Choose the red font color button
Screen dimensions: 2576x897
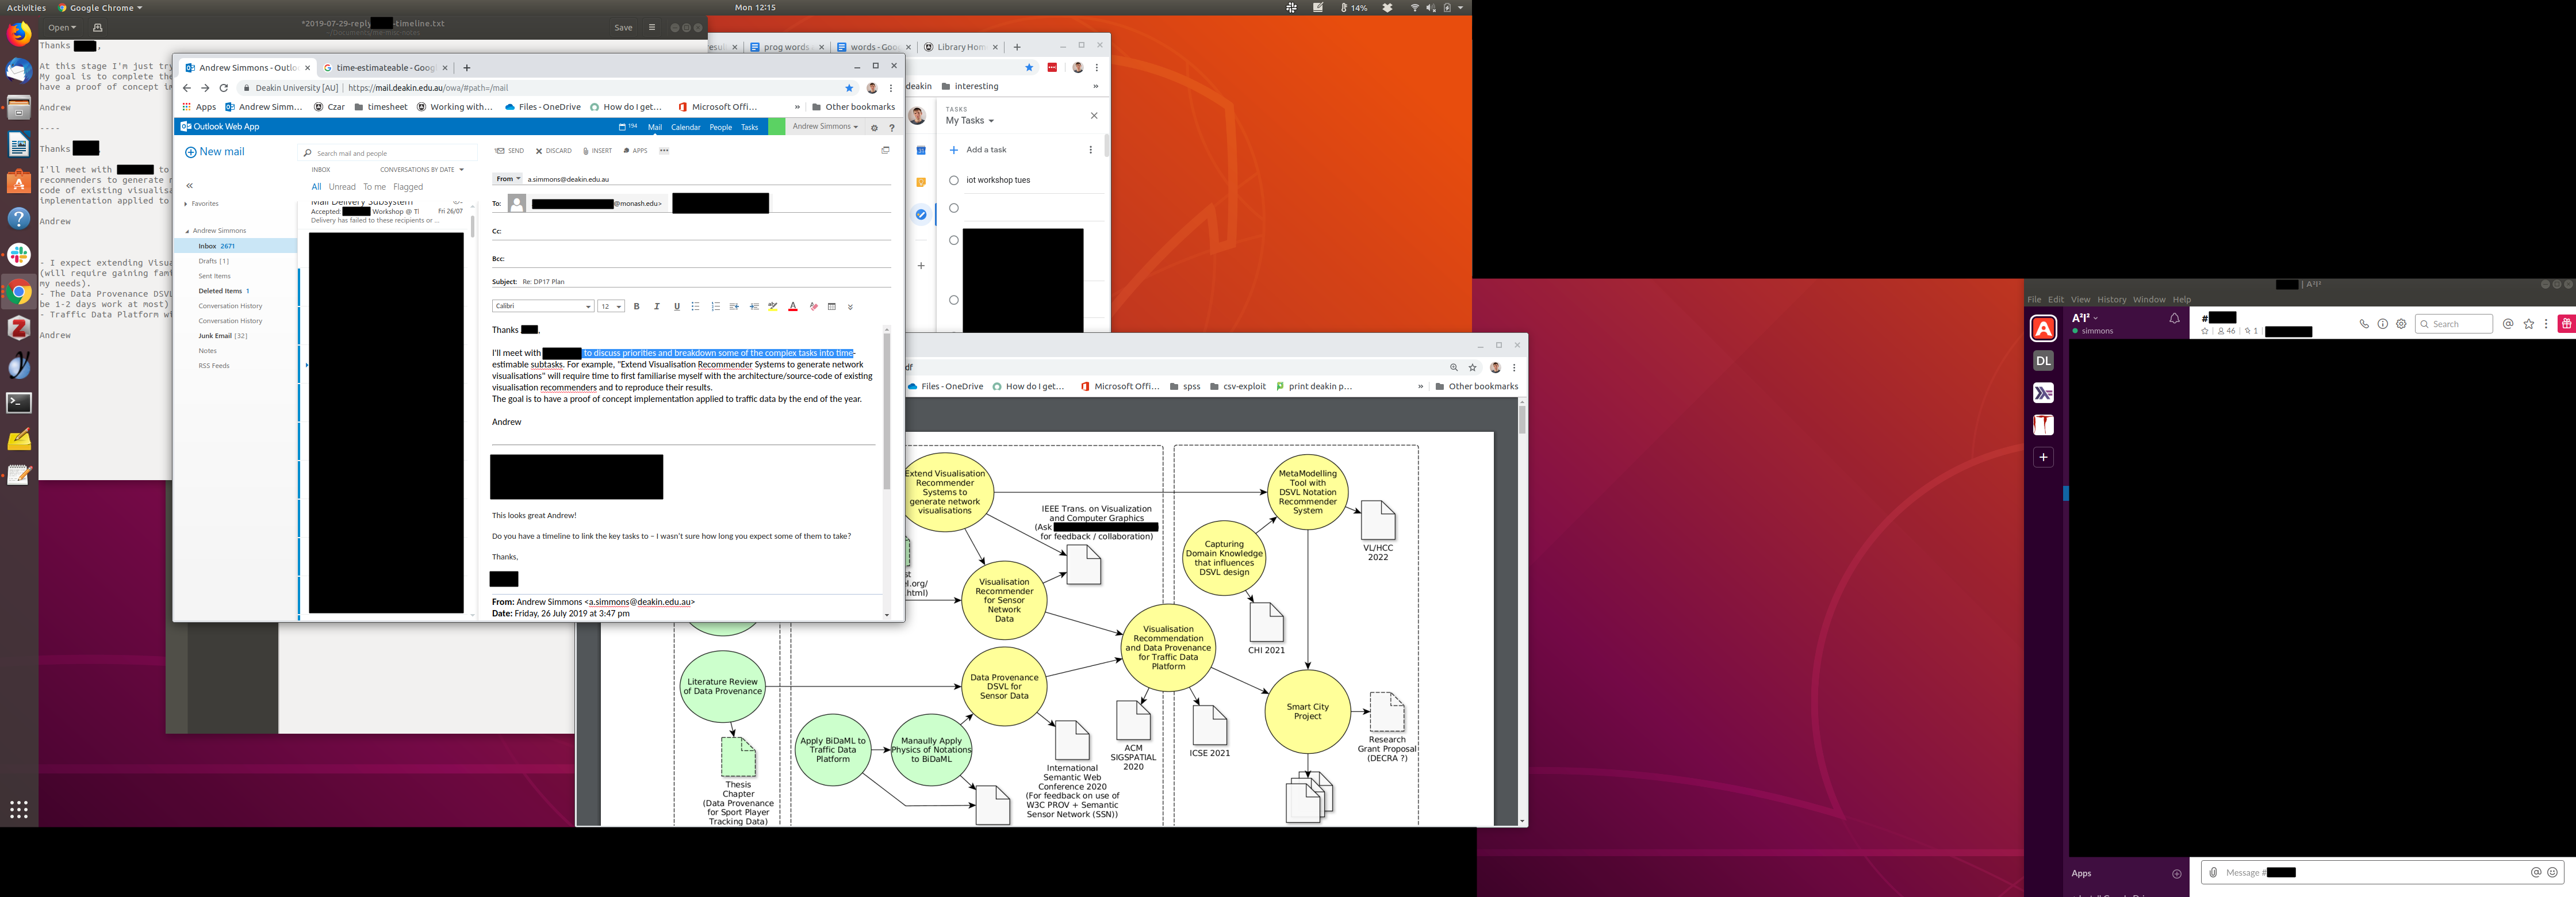pos(793,306)
